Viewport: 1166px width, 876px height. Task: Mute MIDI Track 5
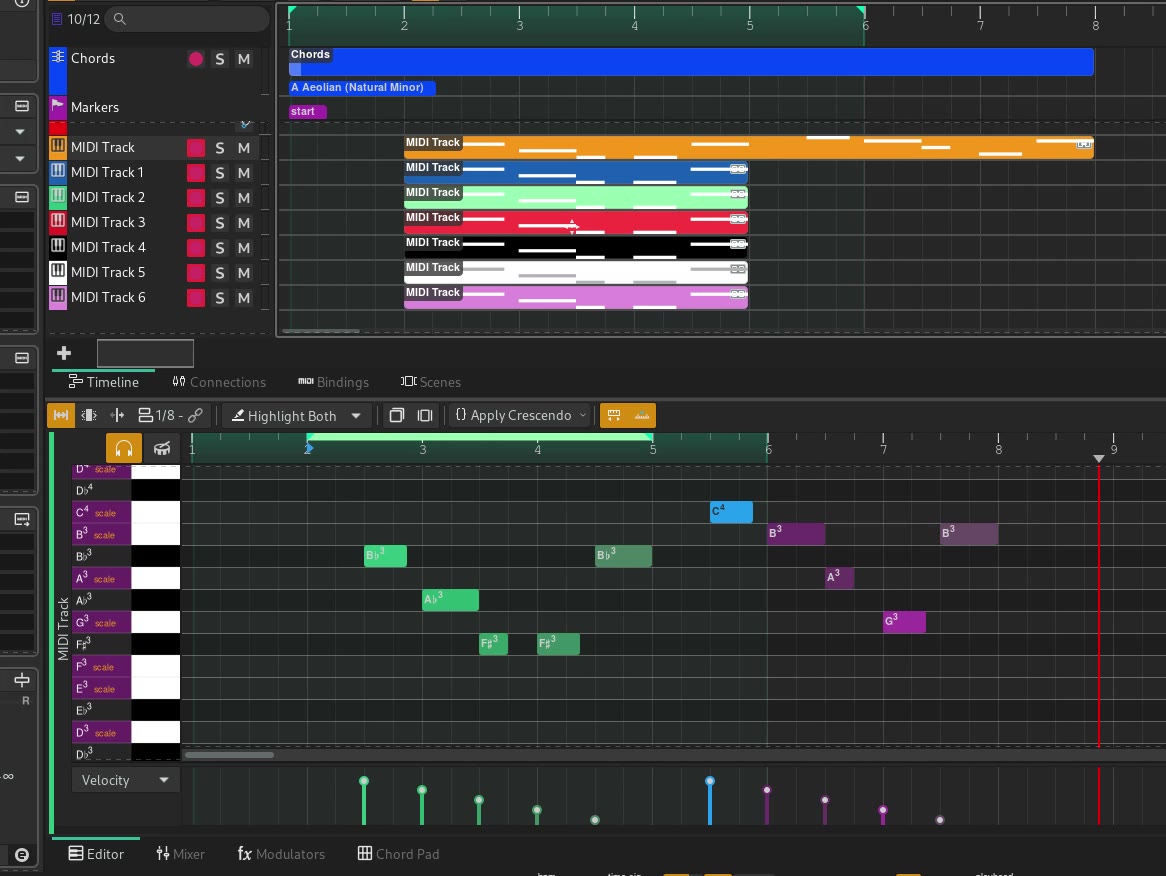244,273
